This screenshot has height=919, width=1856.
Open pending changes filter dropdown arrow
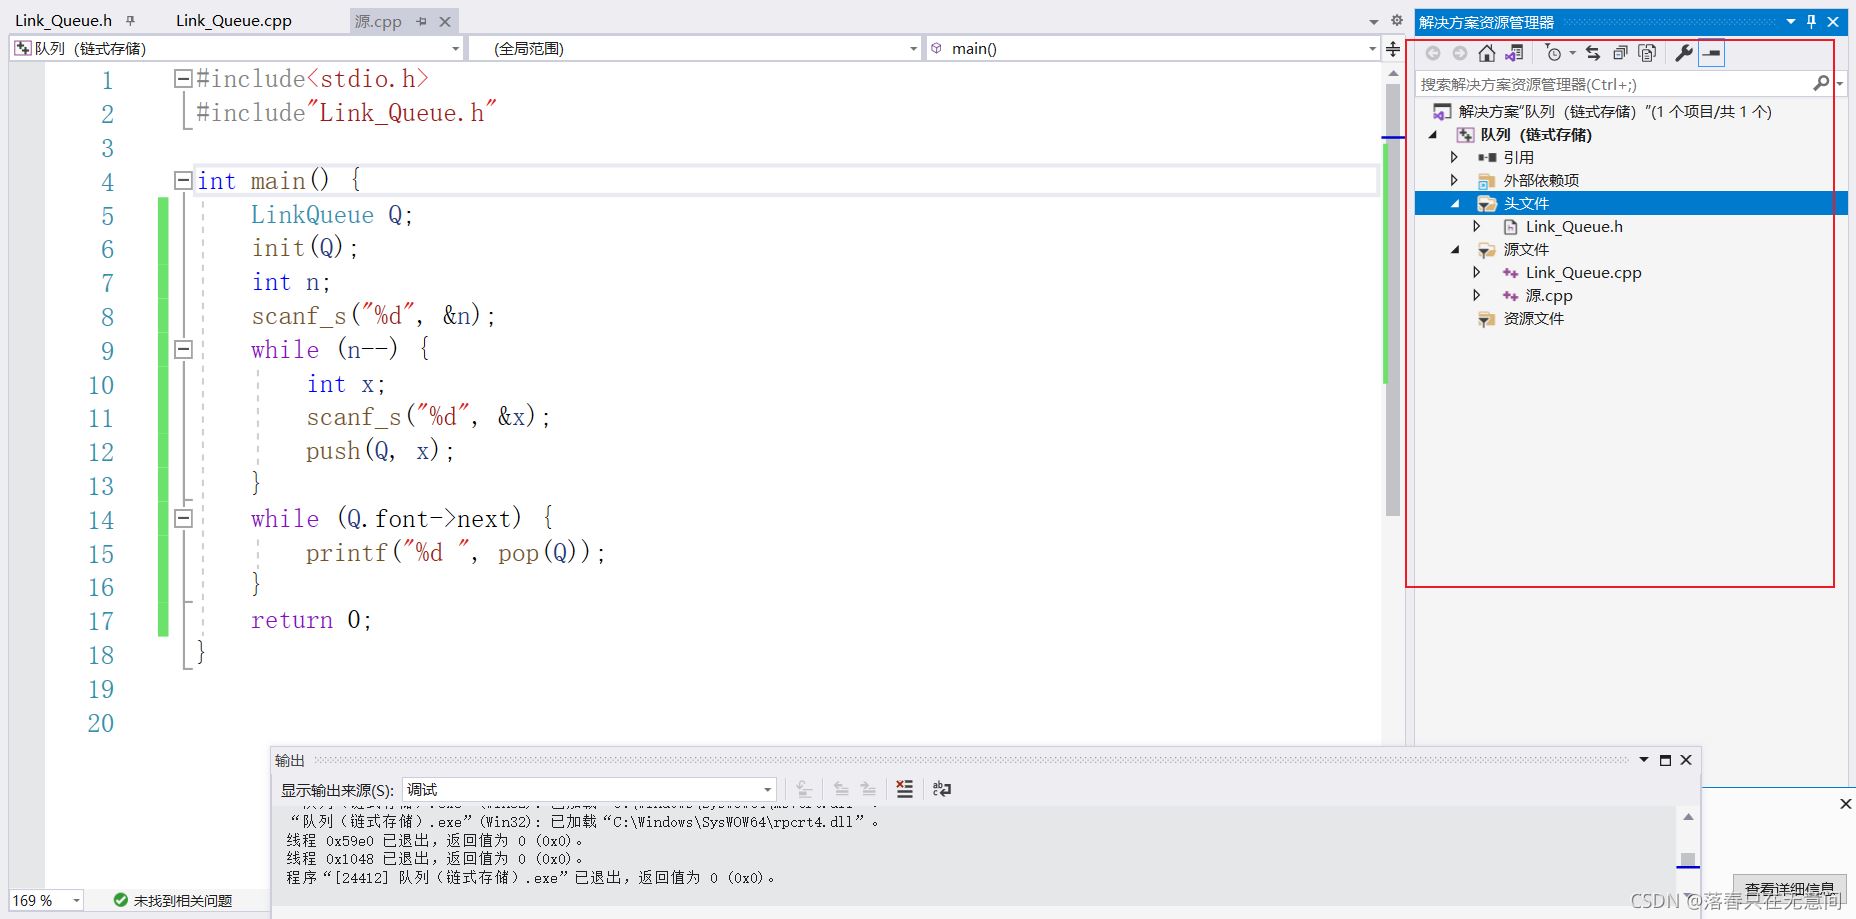coord(1572,53)
